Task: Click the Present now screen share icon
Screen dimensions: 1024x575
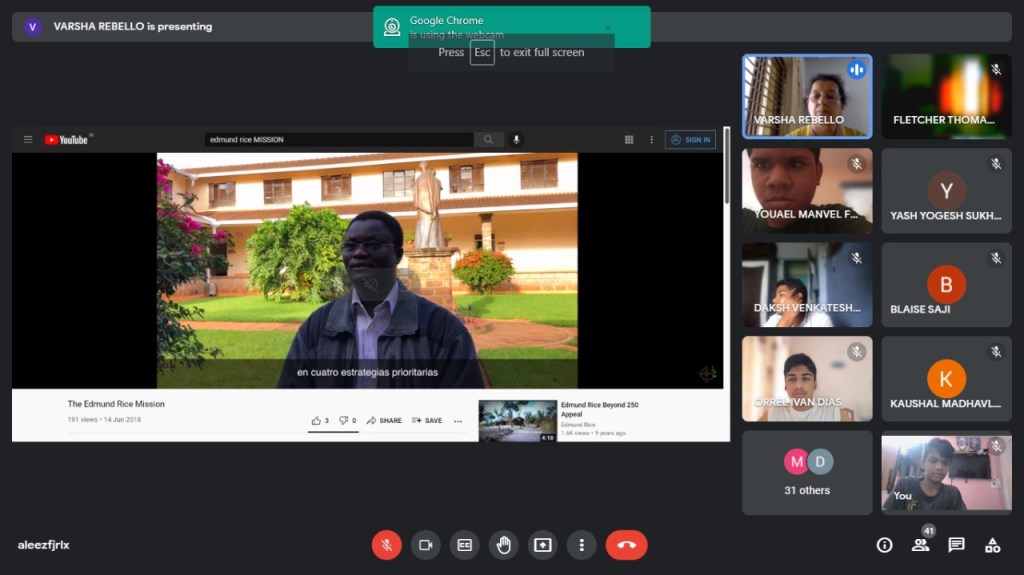Action: pos(542,545)
